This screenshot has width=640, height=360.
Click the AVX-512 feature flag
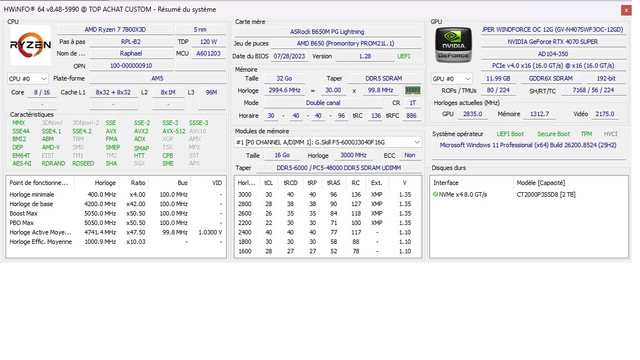click(x=174, y=131)
